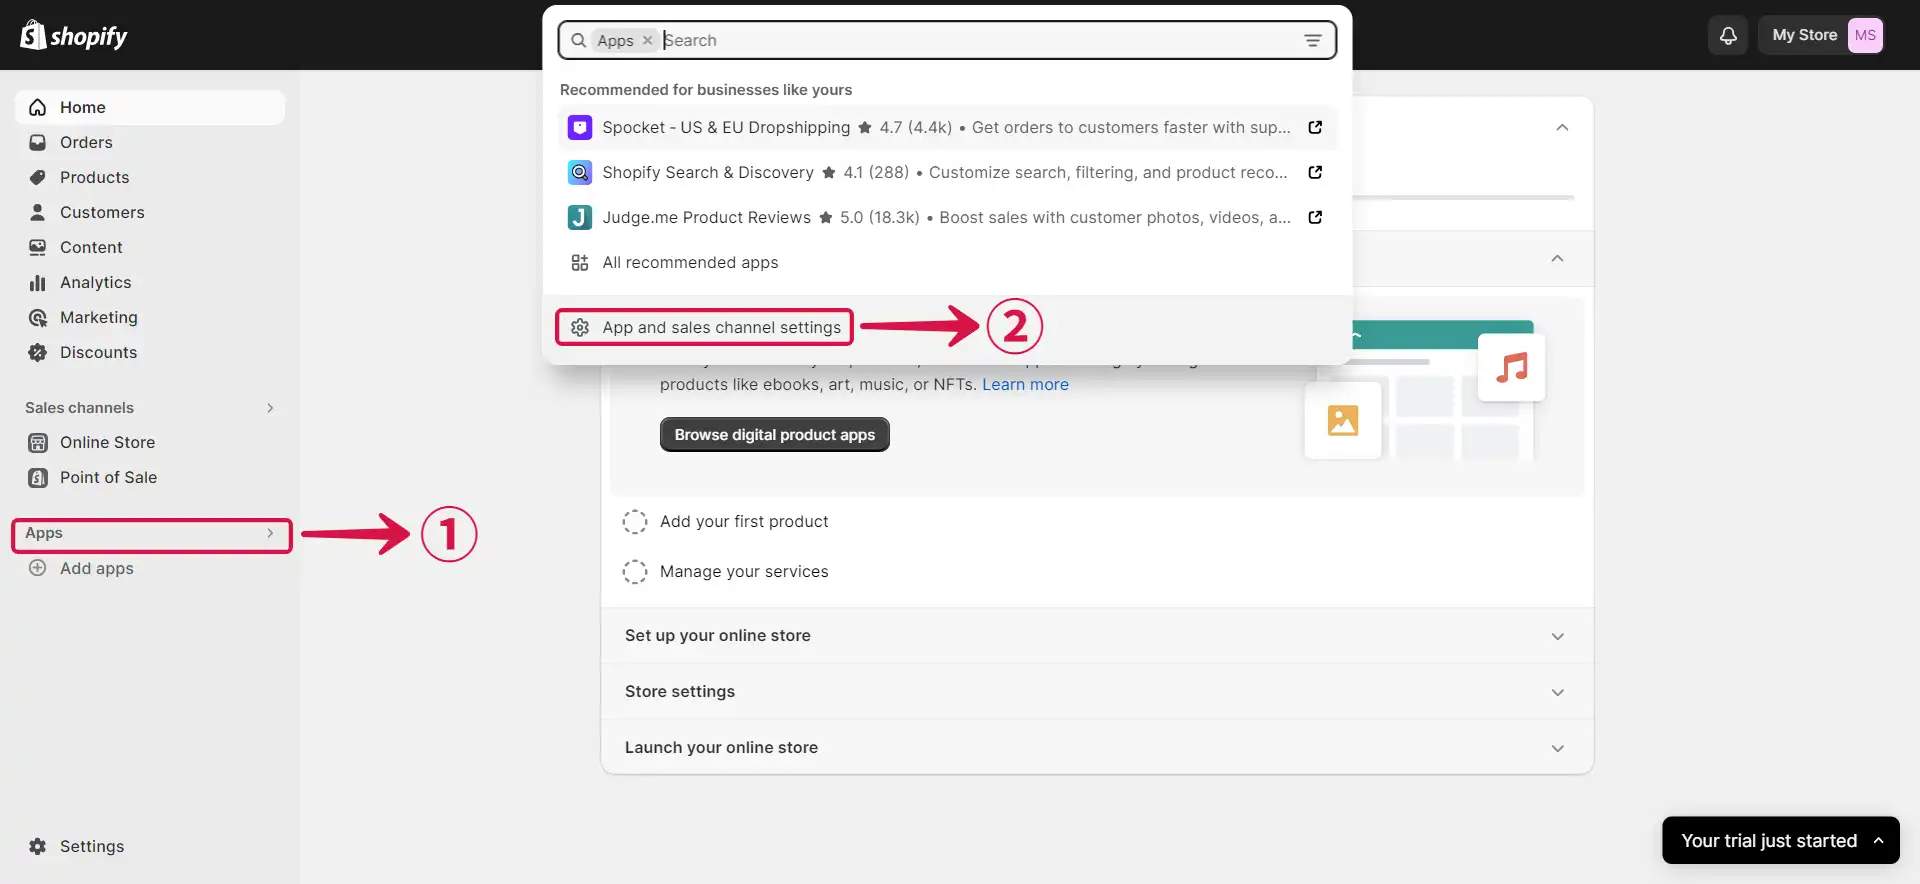Open Judge.me Product Reviews result

click(x=946, y=218)
